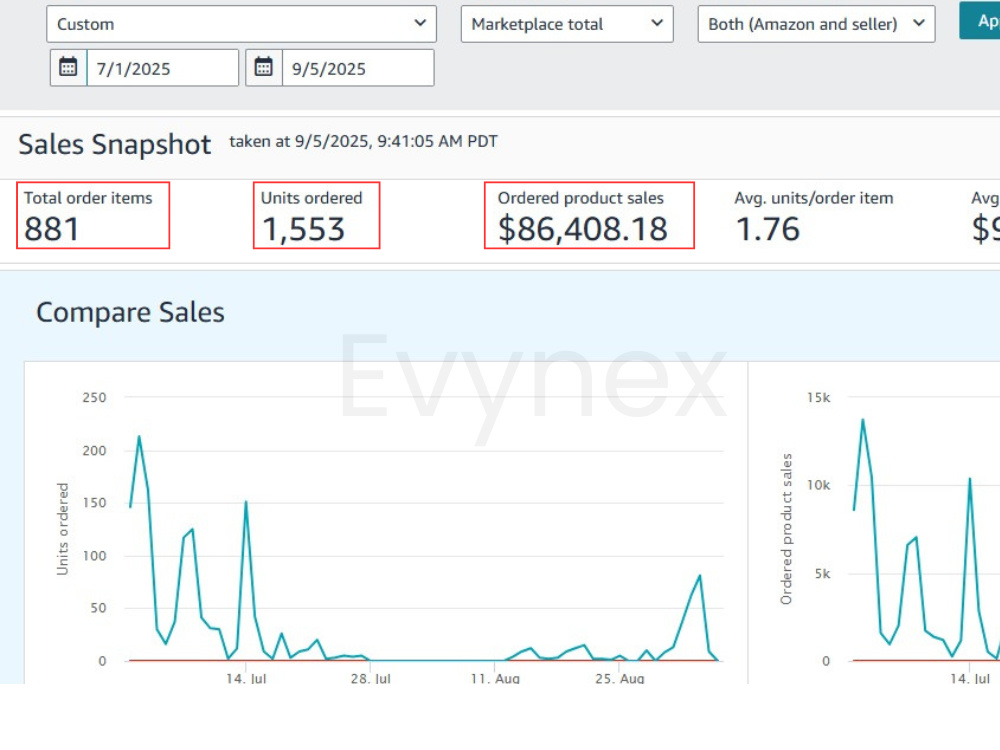
Task: Expand the Custom date range dropdown
Action: (241, 24)
